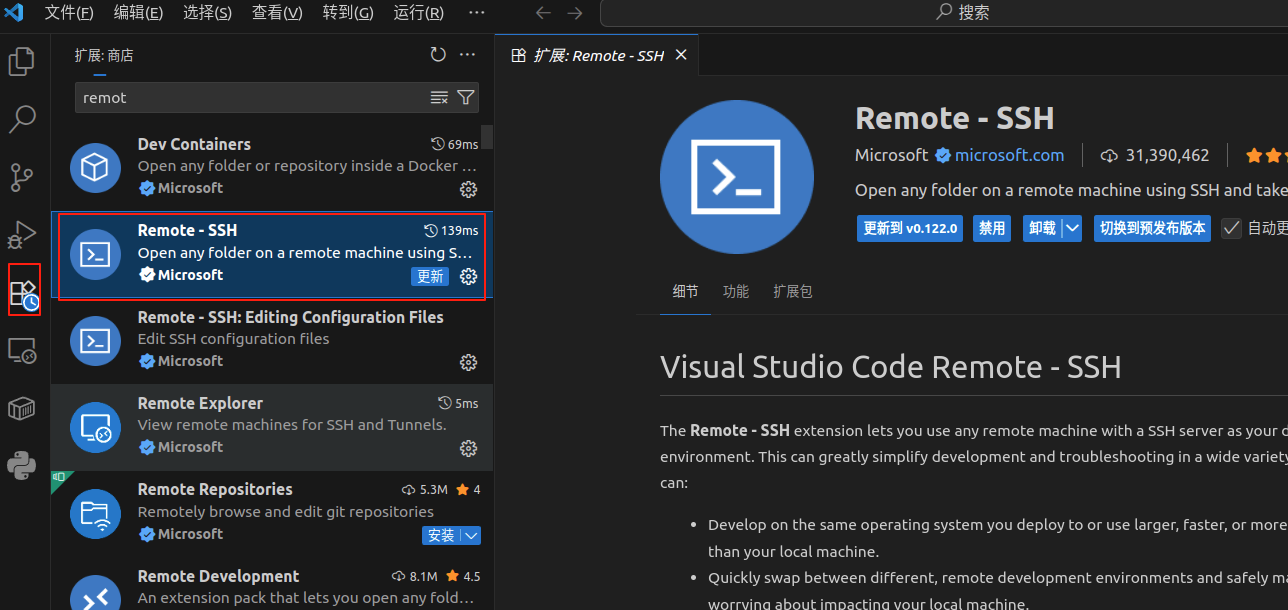Open the Python icon in activity bar

22,466
